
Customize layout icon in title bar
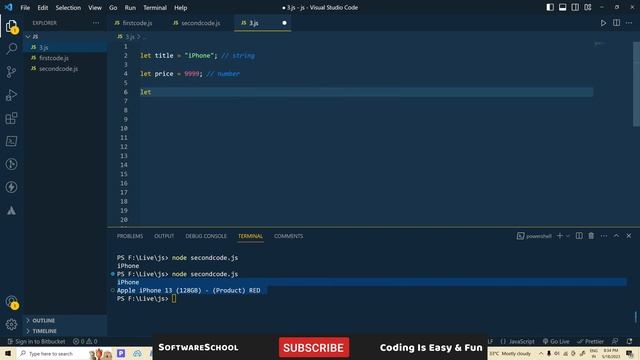(588, 7)
